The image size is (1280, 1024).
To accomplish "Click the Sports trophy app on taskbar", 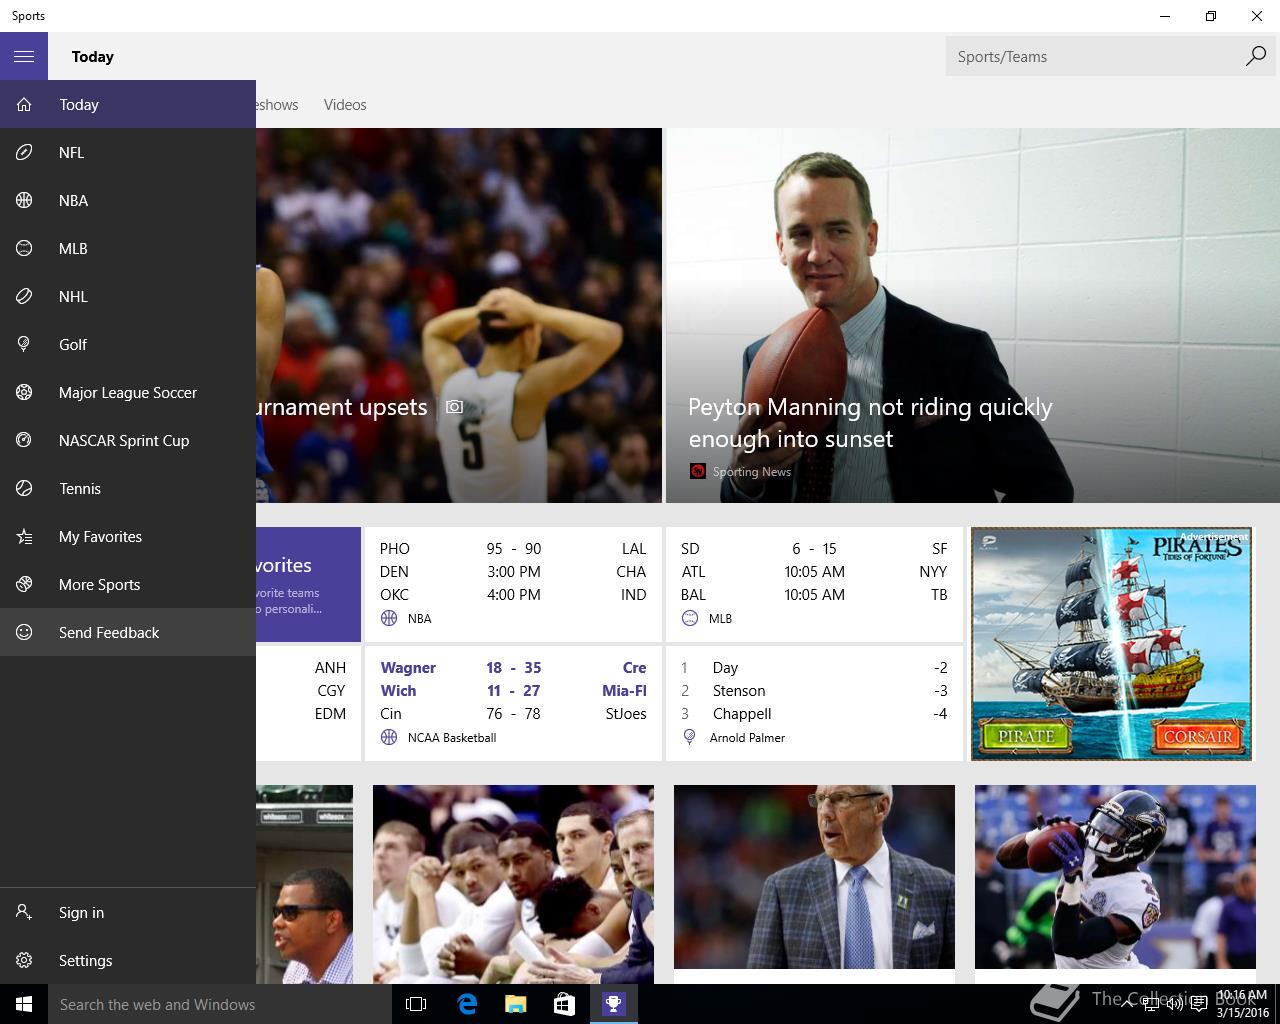I will 613,1004.
